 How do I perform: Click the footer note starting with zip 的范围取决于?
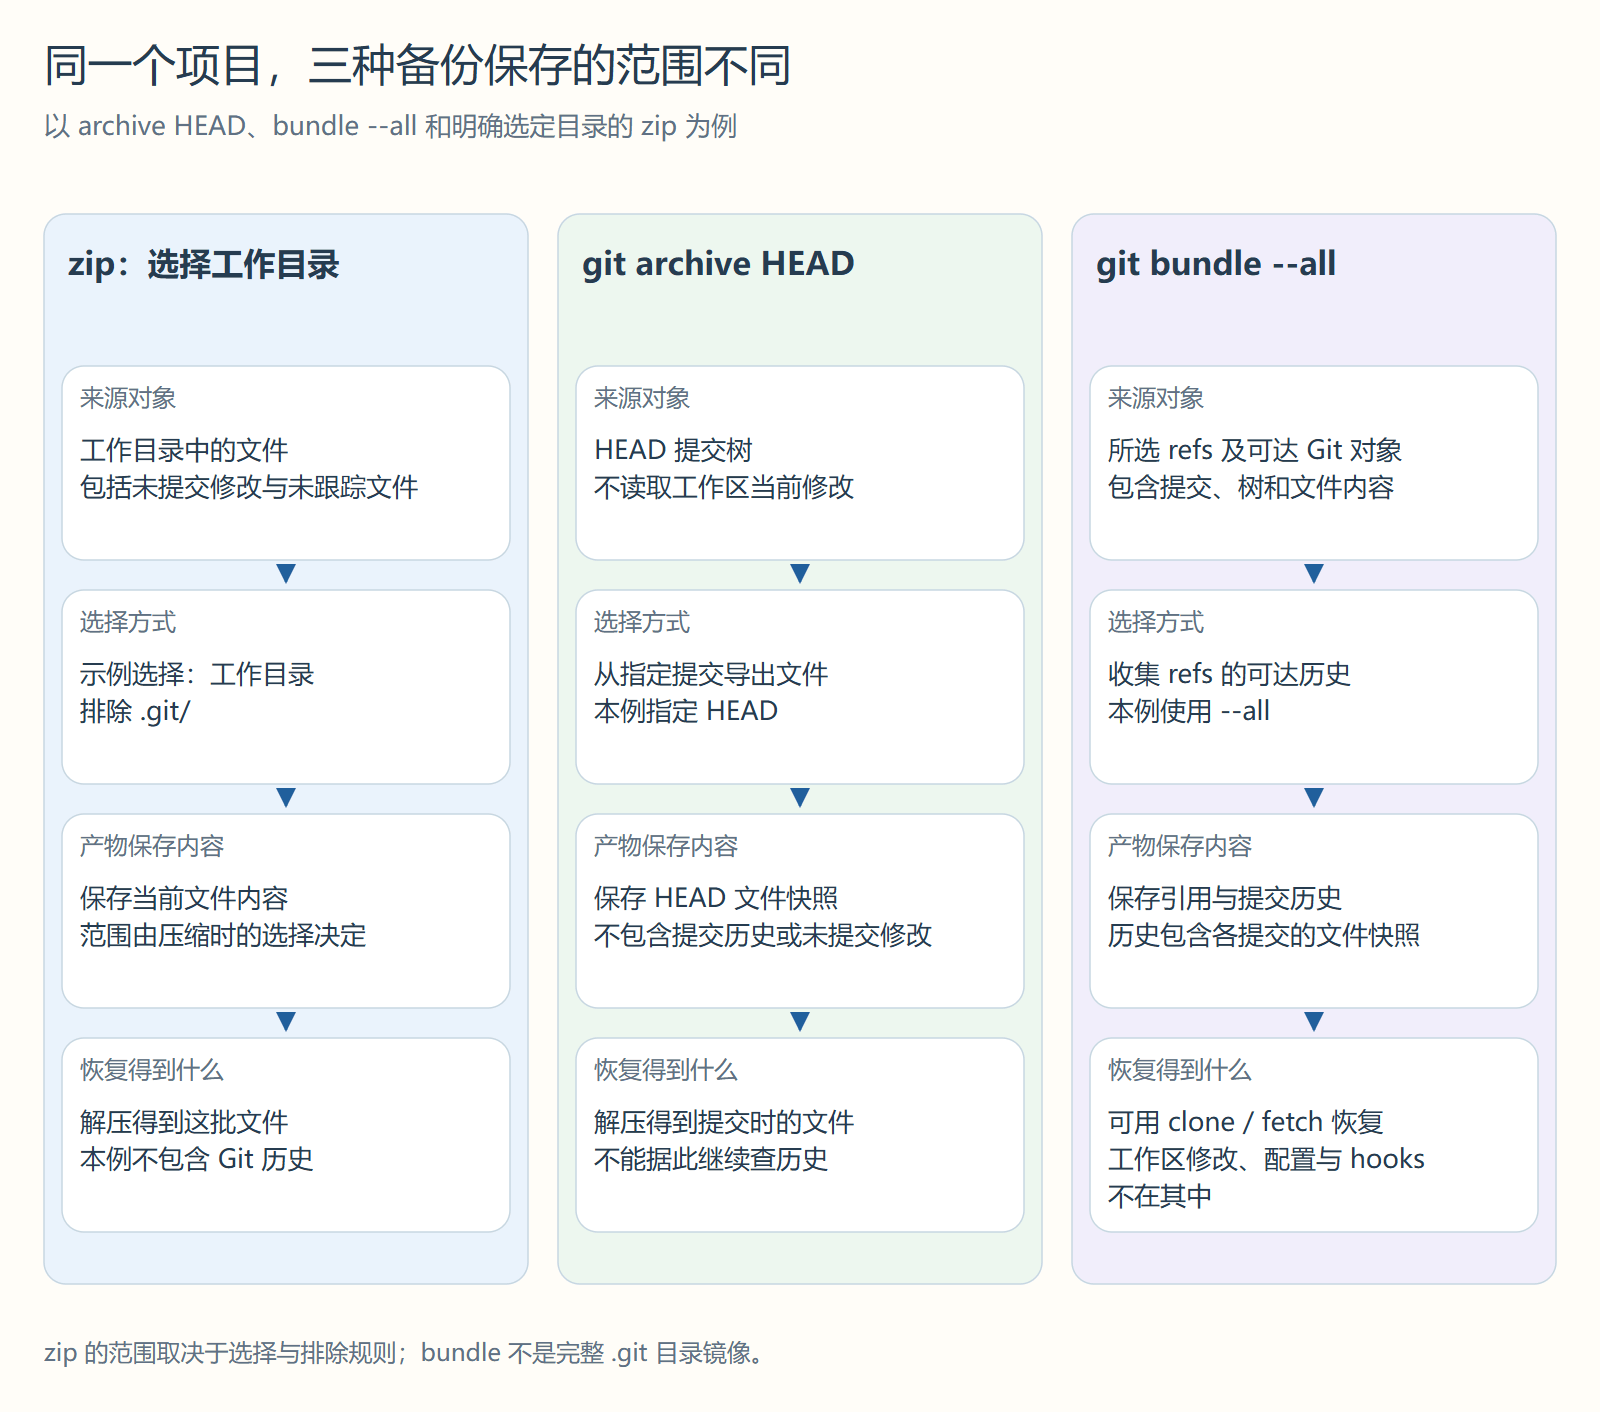click(407, 1353)
